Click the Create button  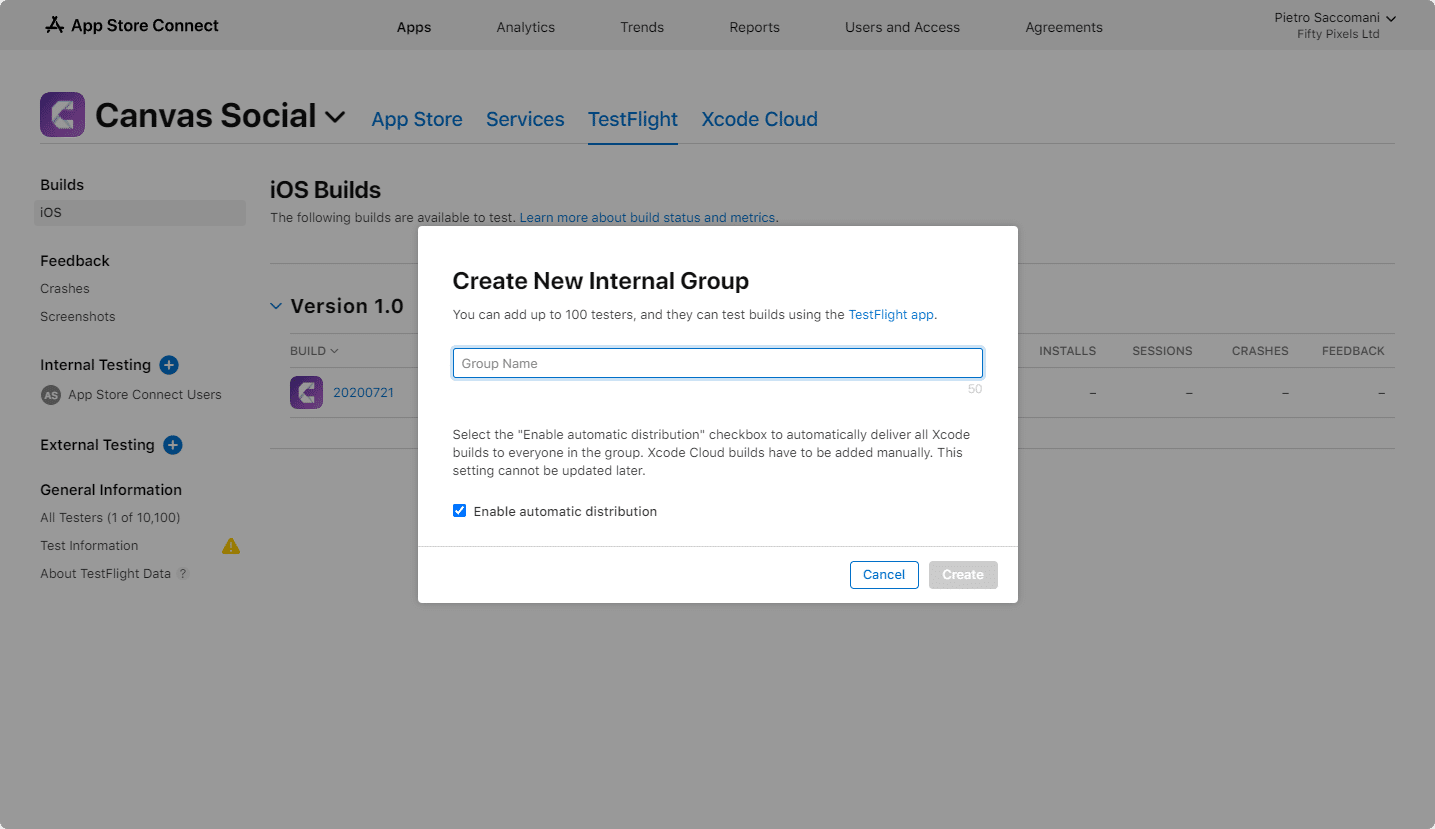963,575
